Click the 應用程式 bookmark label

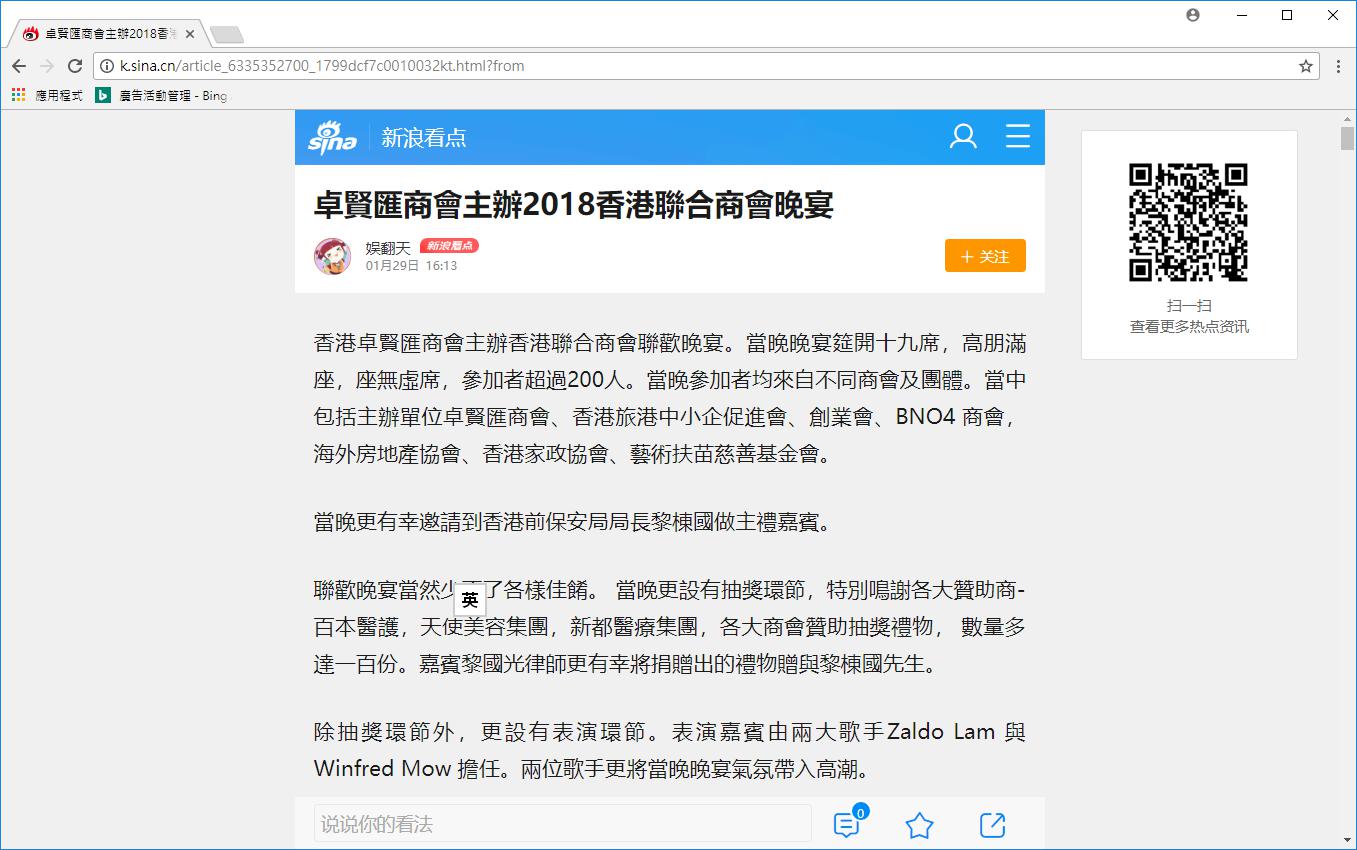59,95
